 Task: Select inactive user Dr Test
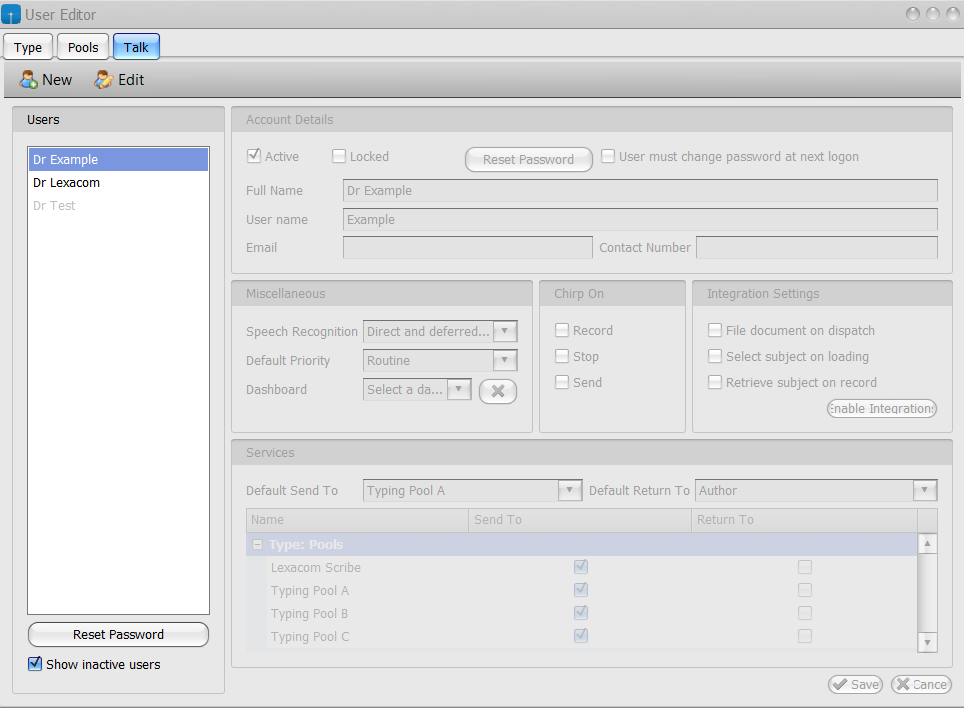(118, 206)
